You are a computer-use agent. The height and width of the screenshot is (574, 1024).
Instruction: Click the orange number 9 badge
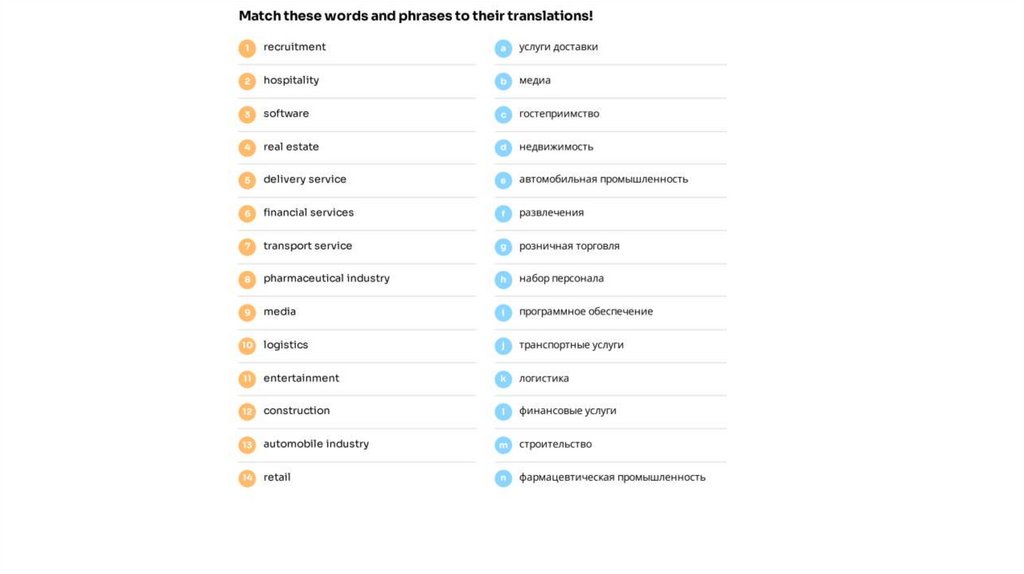click(x=247, y=313)
